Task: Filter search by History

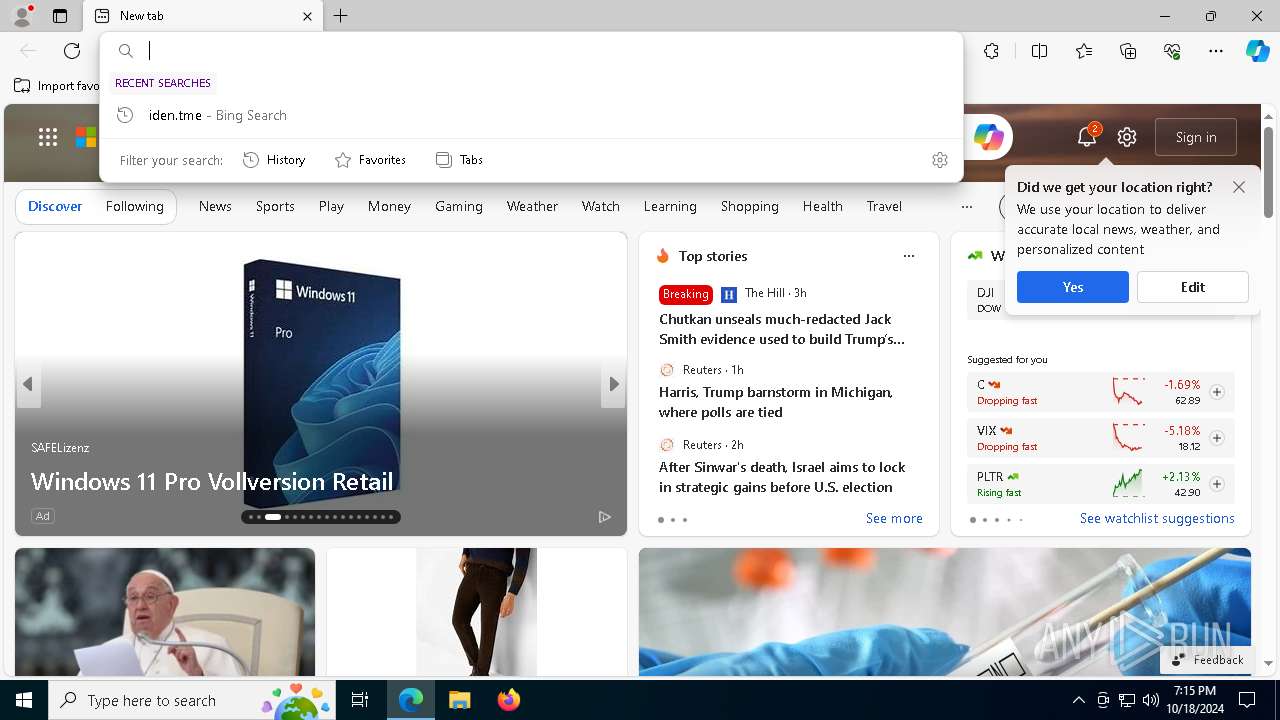Action: click(x=274, y=160)
